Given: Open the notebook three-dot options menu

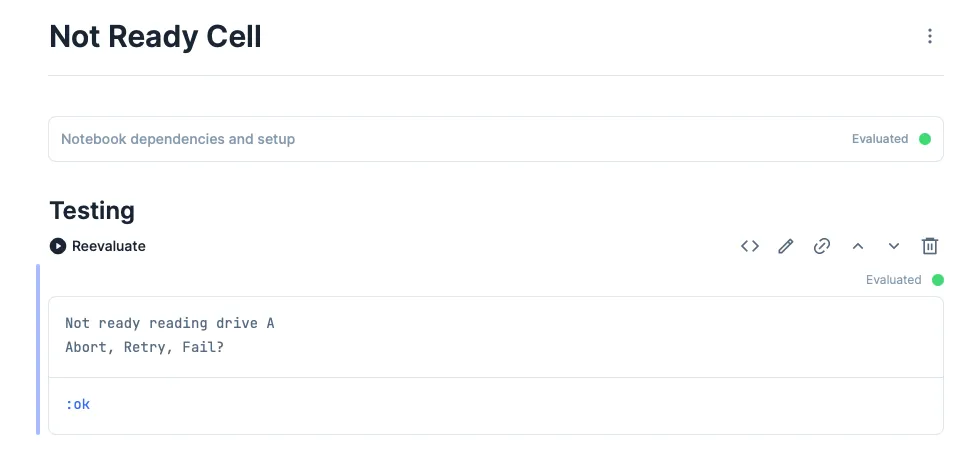Looking at the screenshot, I should 929,37.
